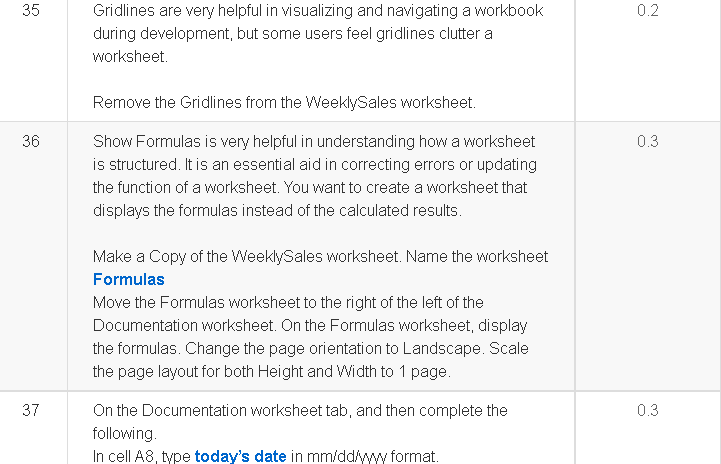Click the sentence starting Gridlines are very helpful
This screenshot has width=721, height=464.
[318, 33]
